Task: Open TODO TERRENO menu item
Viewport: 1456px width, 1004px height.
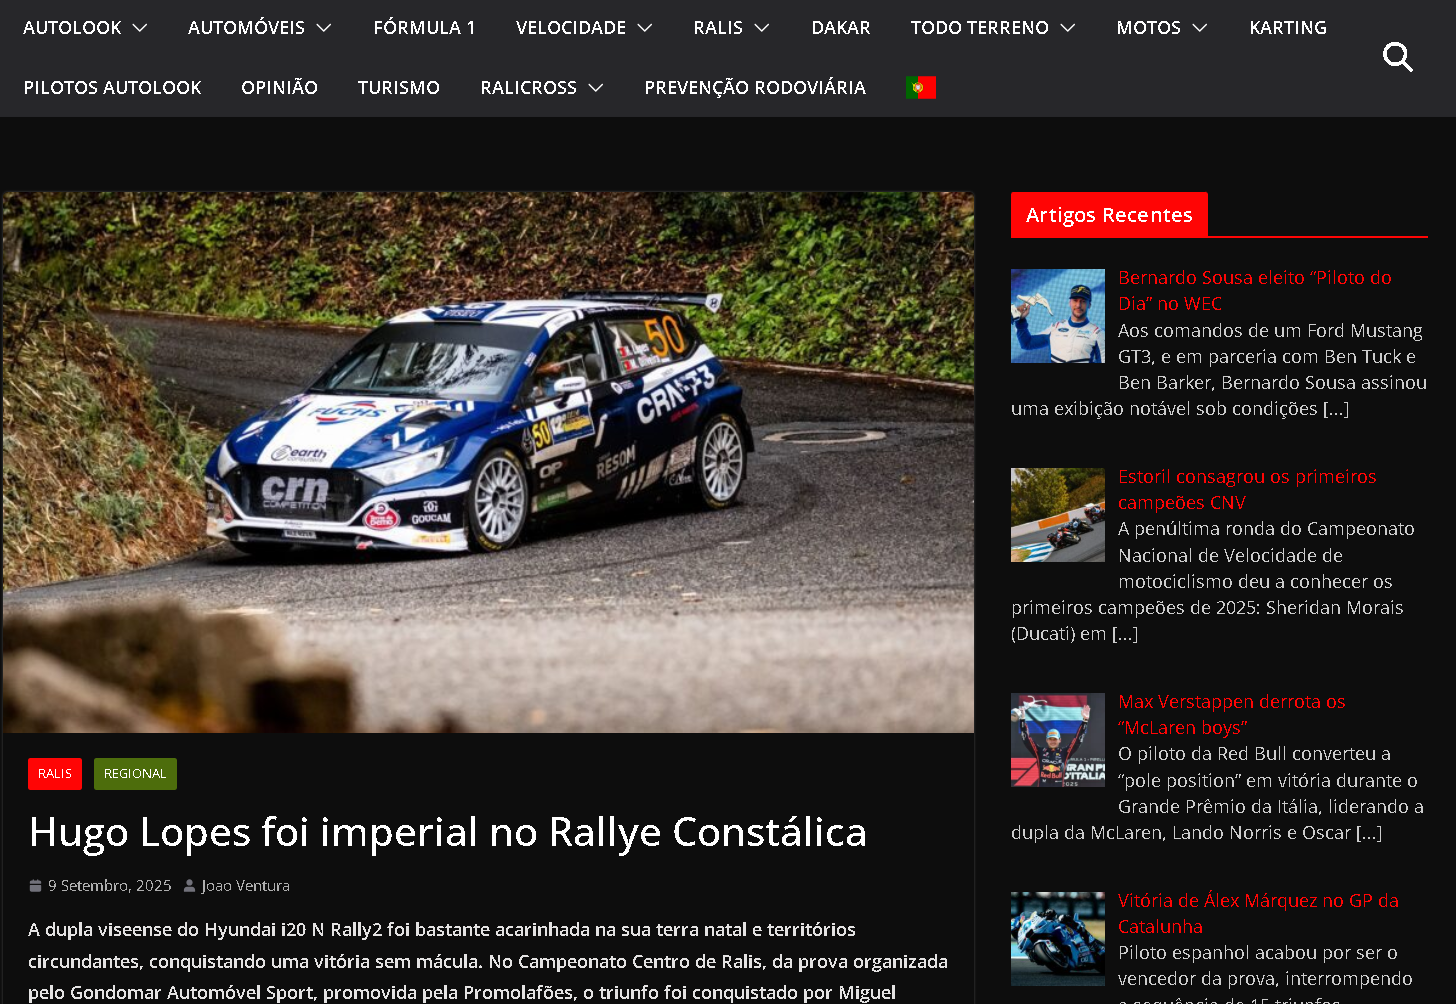Action: pos(979,28)
